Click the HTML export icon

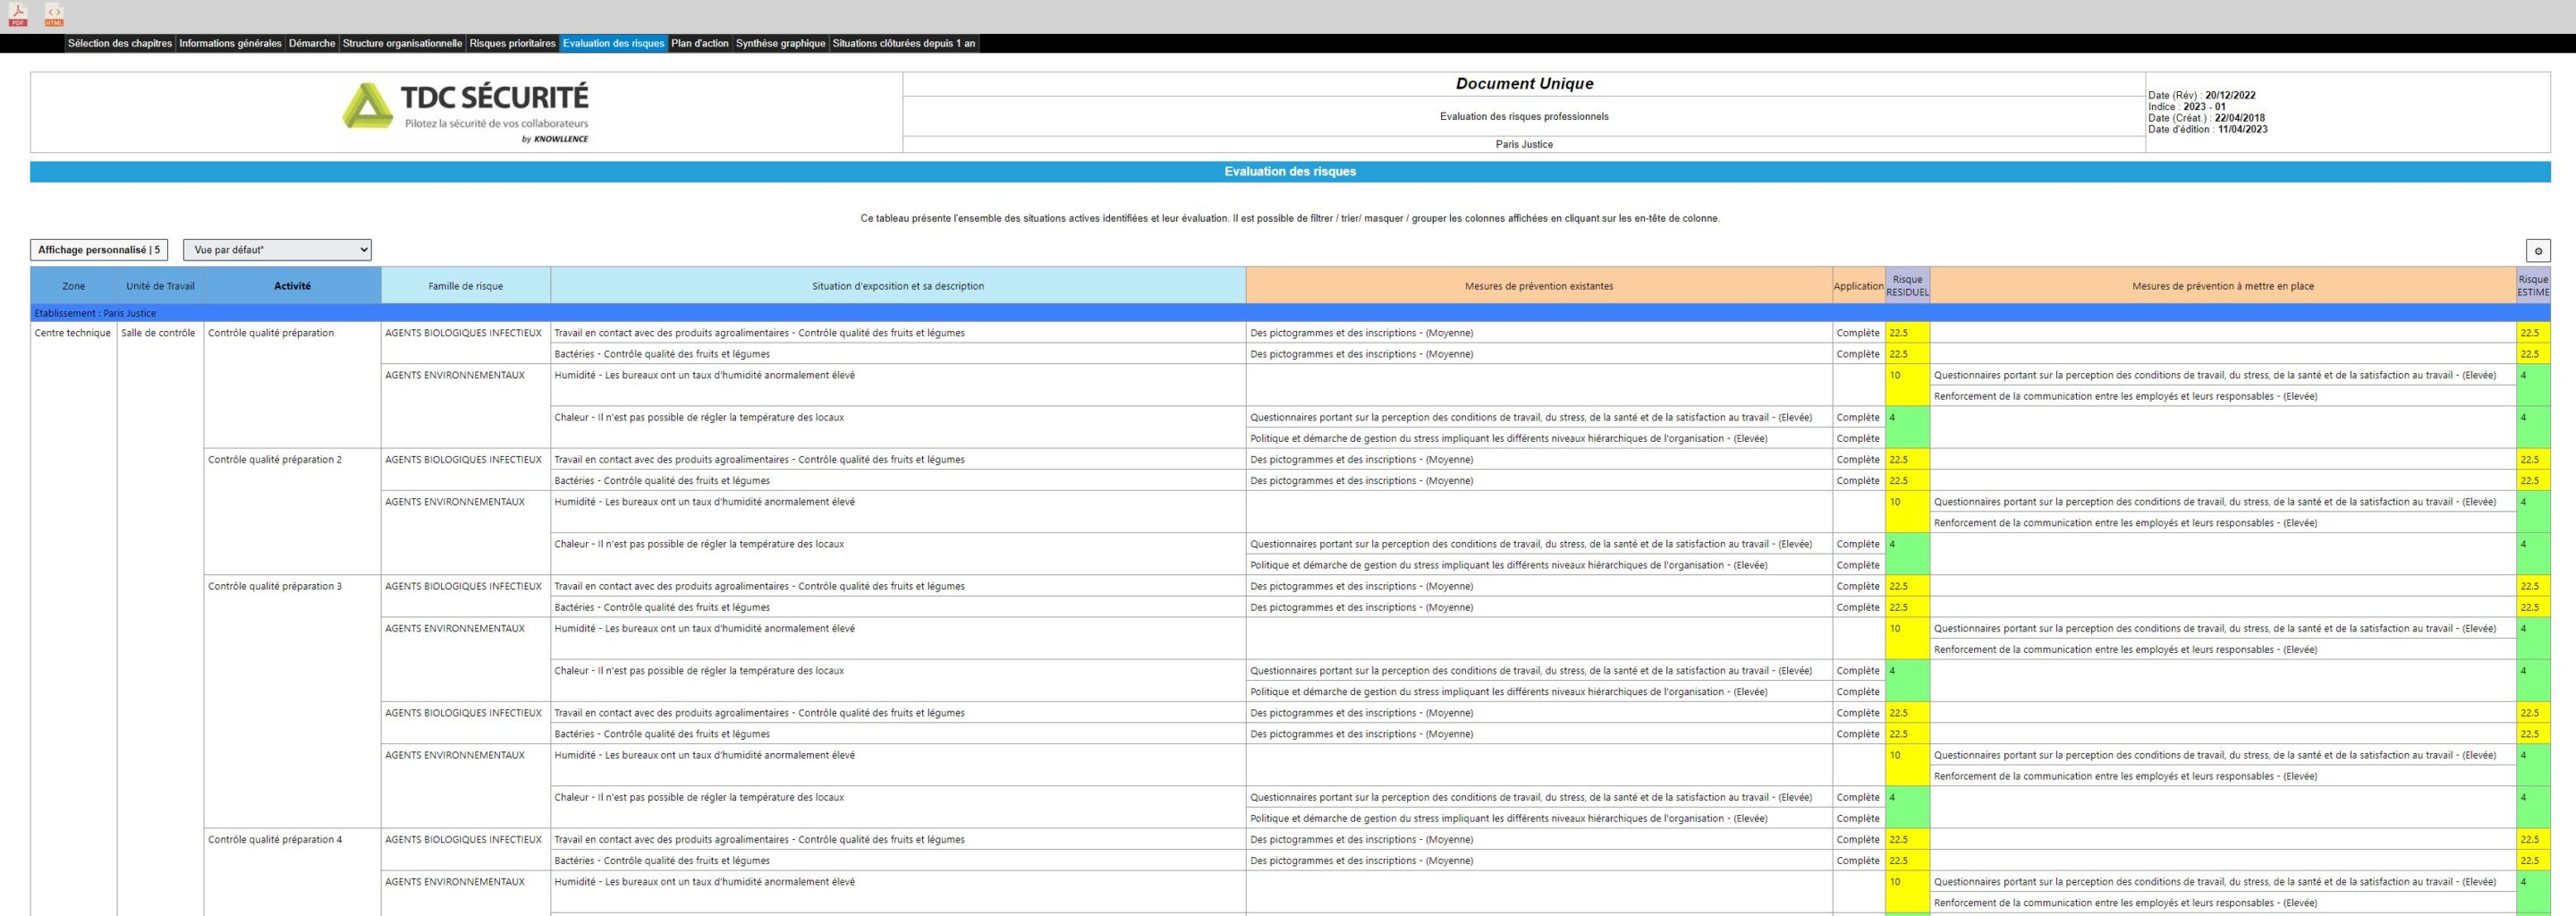click(x=54, y=15)
